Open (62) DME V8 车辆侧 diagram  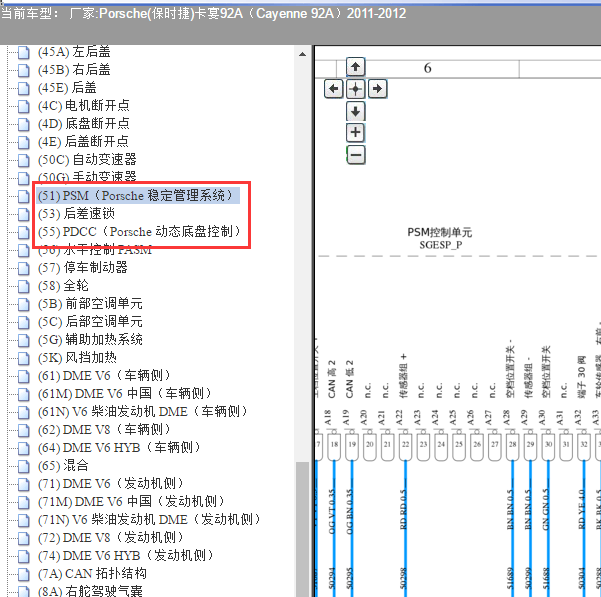[104, 430]
